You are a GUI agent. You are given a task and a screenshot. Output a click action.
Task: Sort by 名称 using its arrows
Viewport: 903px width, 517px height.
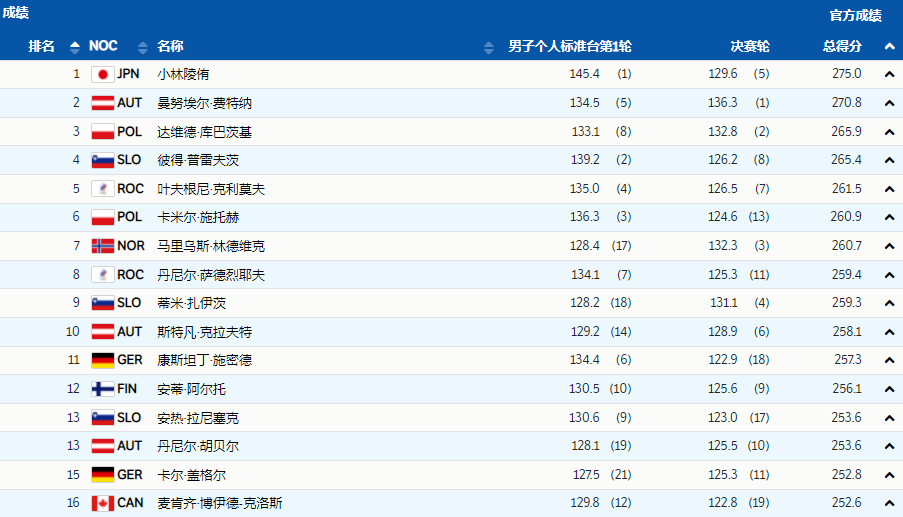click(488, 47)
